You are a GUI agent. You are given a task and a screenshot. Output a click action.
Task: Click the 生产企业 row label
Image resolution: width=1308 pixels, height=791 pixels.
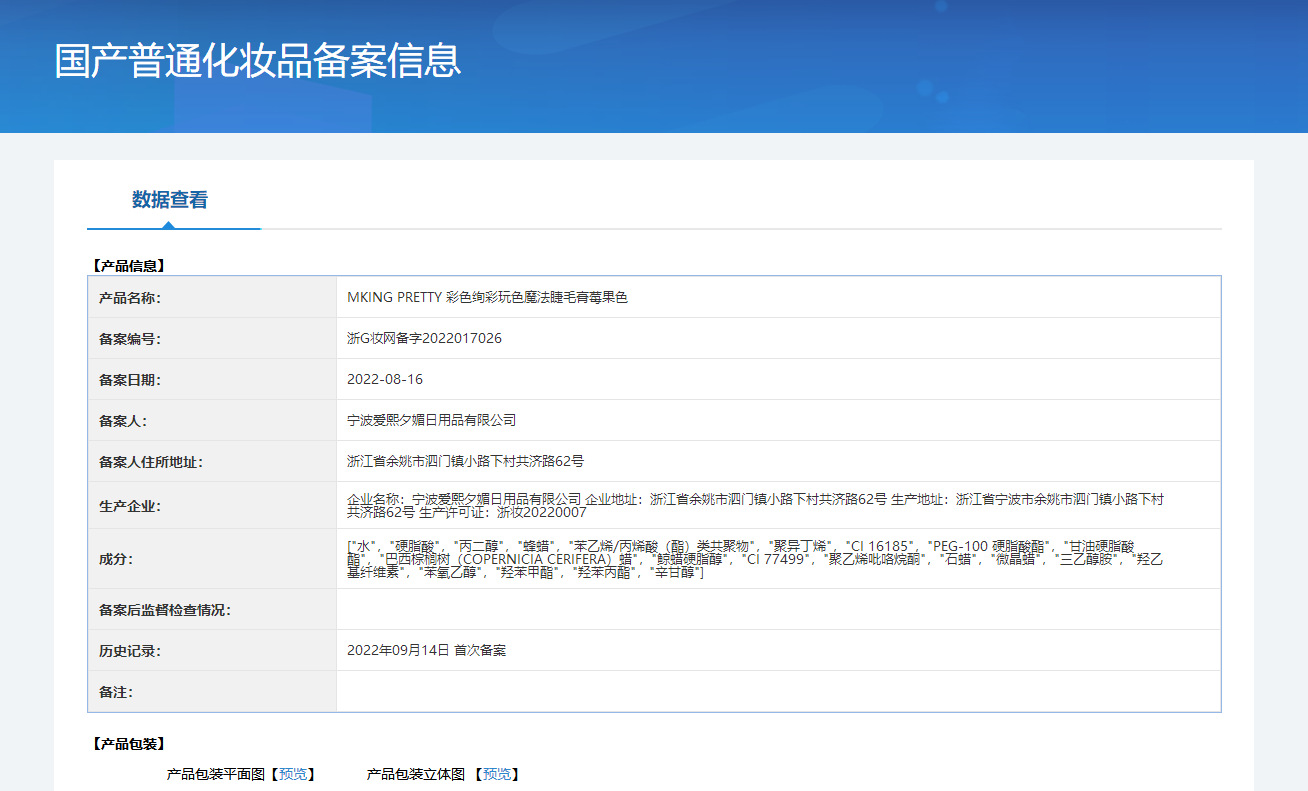tap(130, 505)
